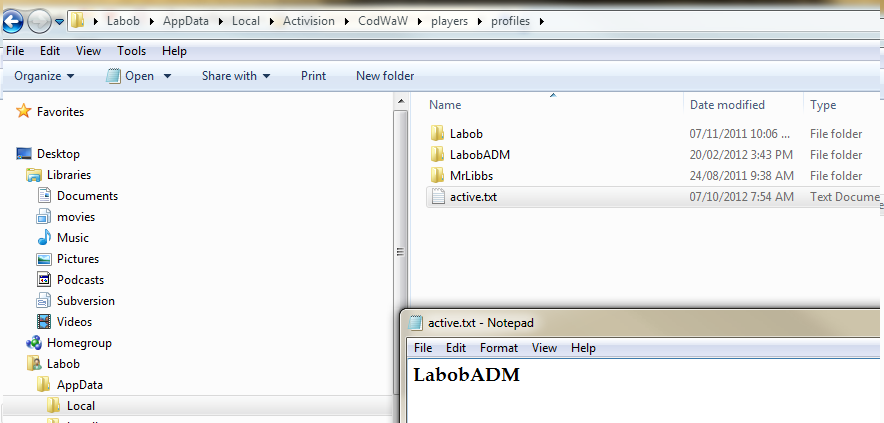Sort files by Date modified column
Image resolution: width=884 pixels, height=423 pixels.
click(727, 105)
